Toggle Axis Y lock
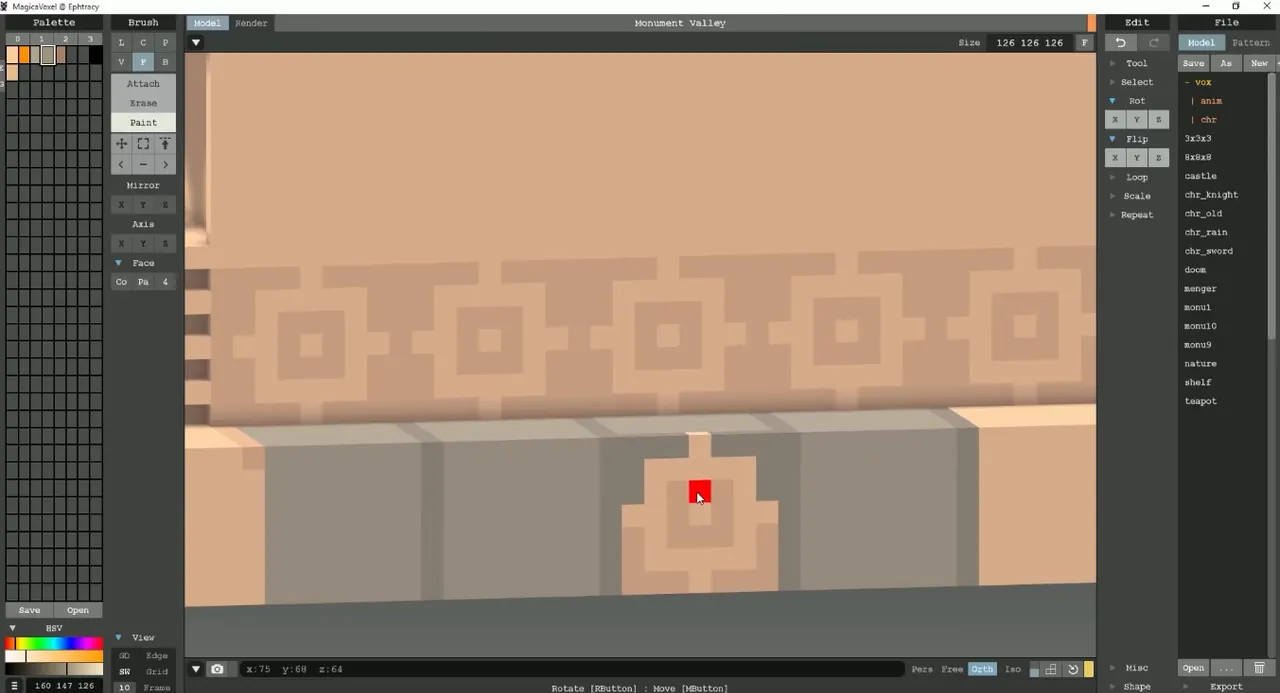Viewport: 1280px width, 693px height. click(x=143, y=244)
